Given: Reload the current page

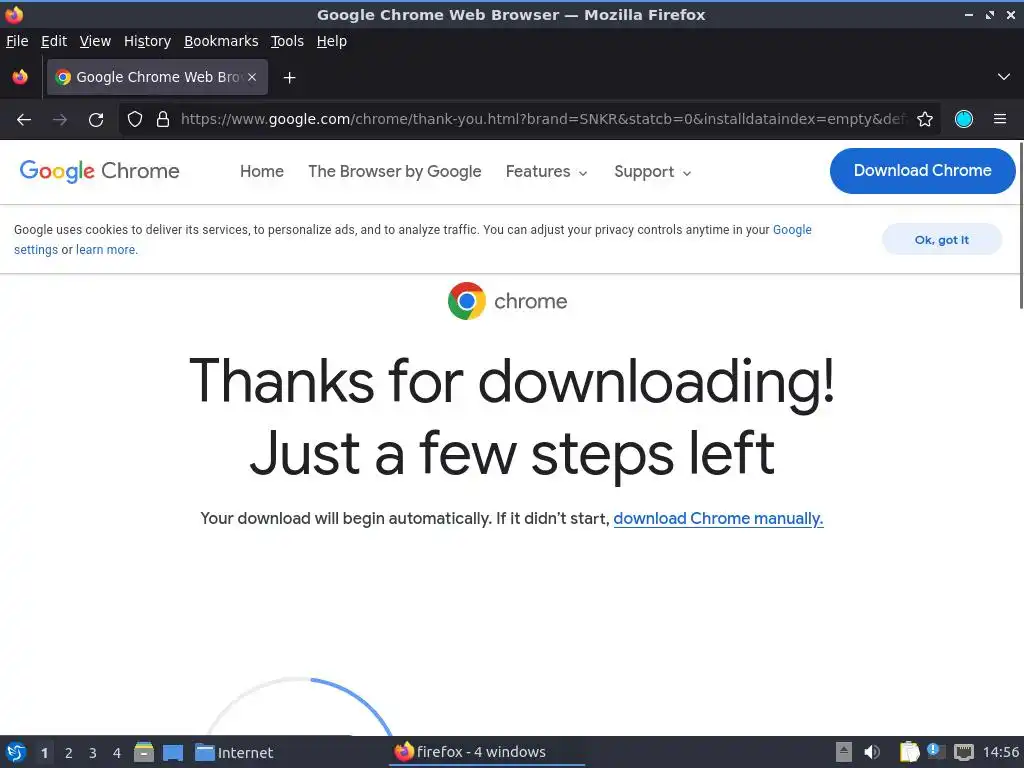Looking at the screenshot, I should click(x=96, y=120).
